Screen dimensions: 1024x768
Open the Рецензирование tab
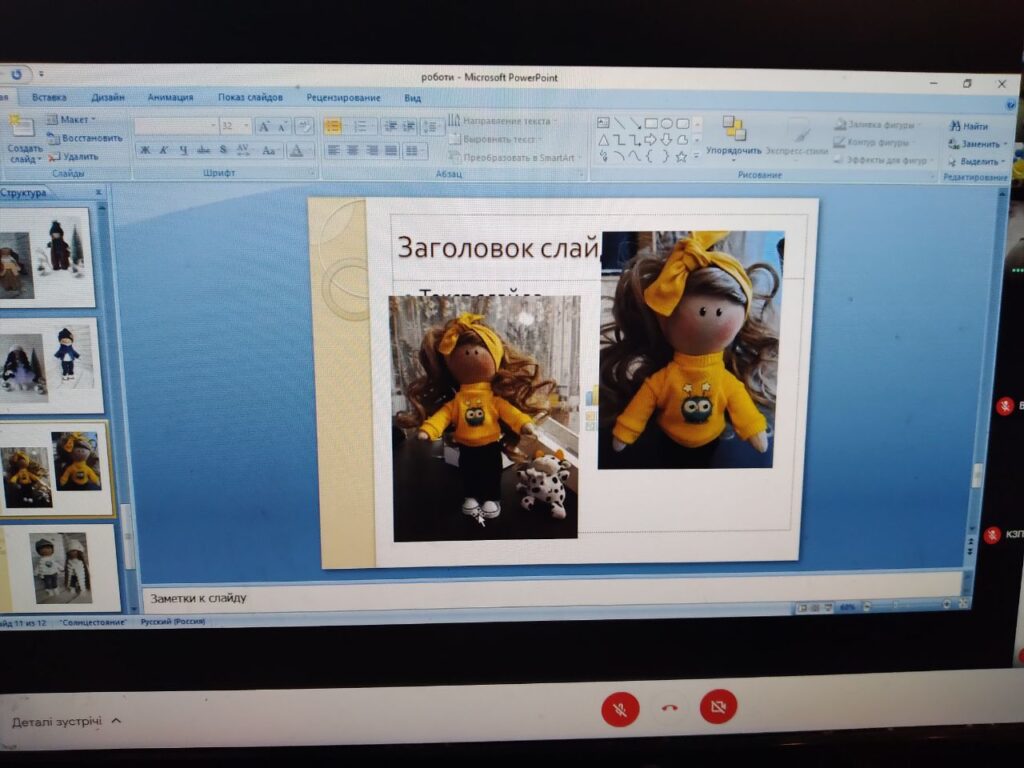click(343, 98)
